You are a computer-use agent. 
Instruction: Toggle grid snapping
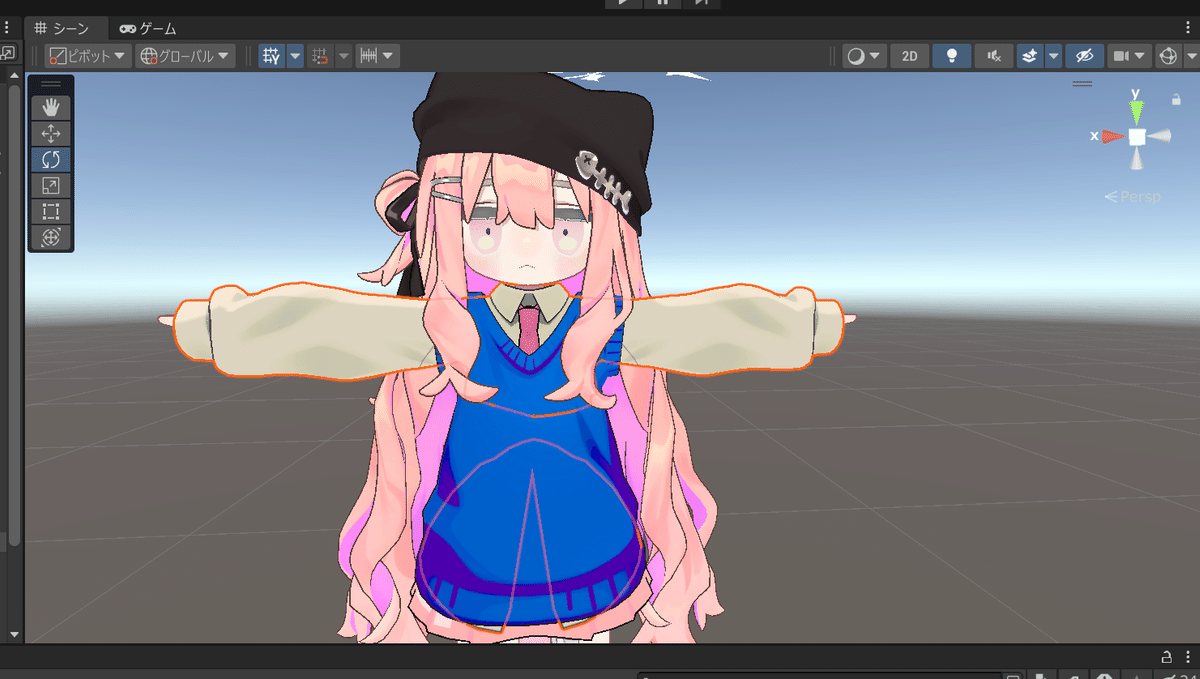coord(320,56)
